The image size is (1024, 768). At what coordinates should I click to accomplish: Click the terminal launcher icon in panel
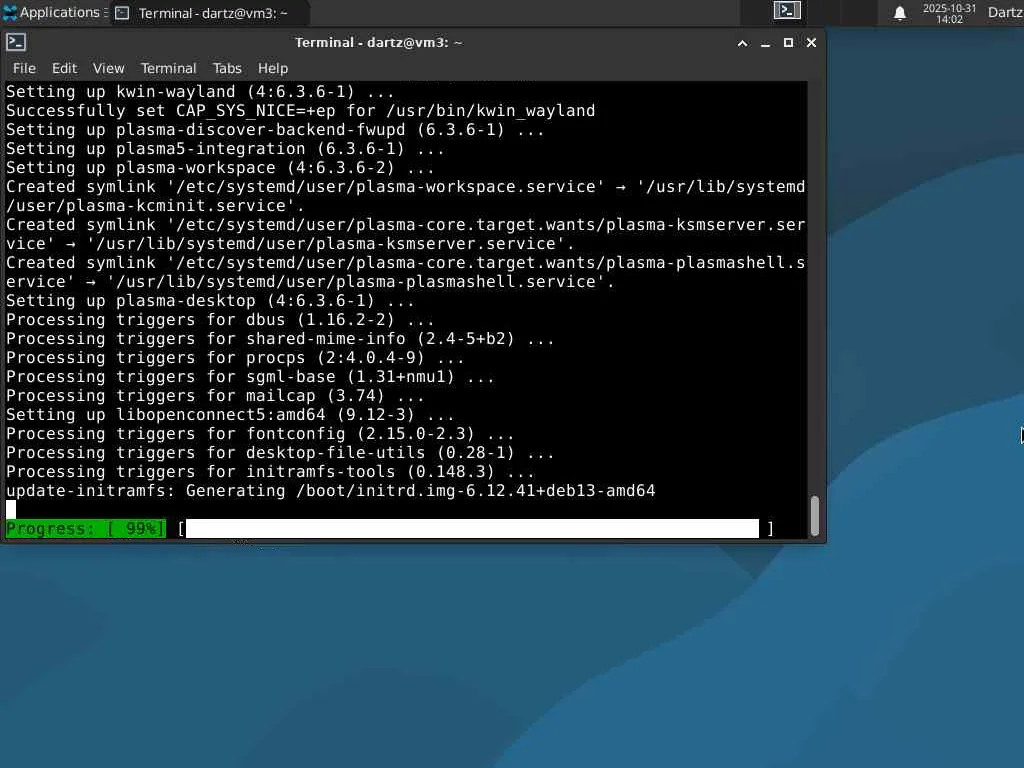coord(787,10)
